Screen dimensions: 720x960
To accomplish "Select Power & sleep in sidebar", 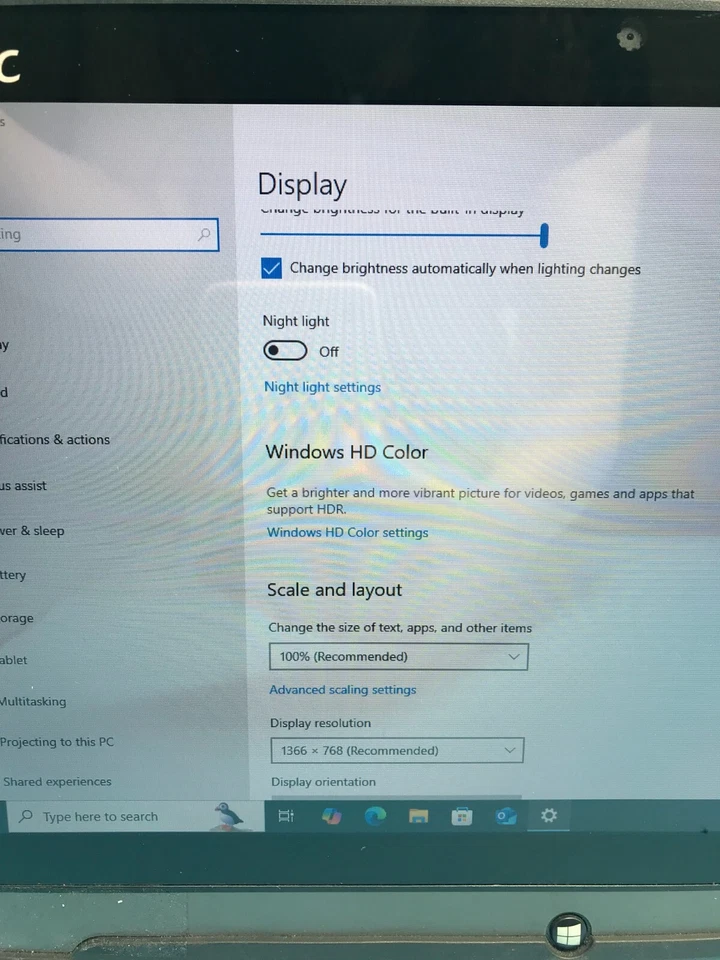I will [32, 531].
